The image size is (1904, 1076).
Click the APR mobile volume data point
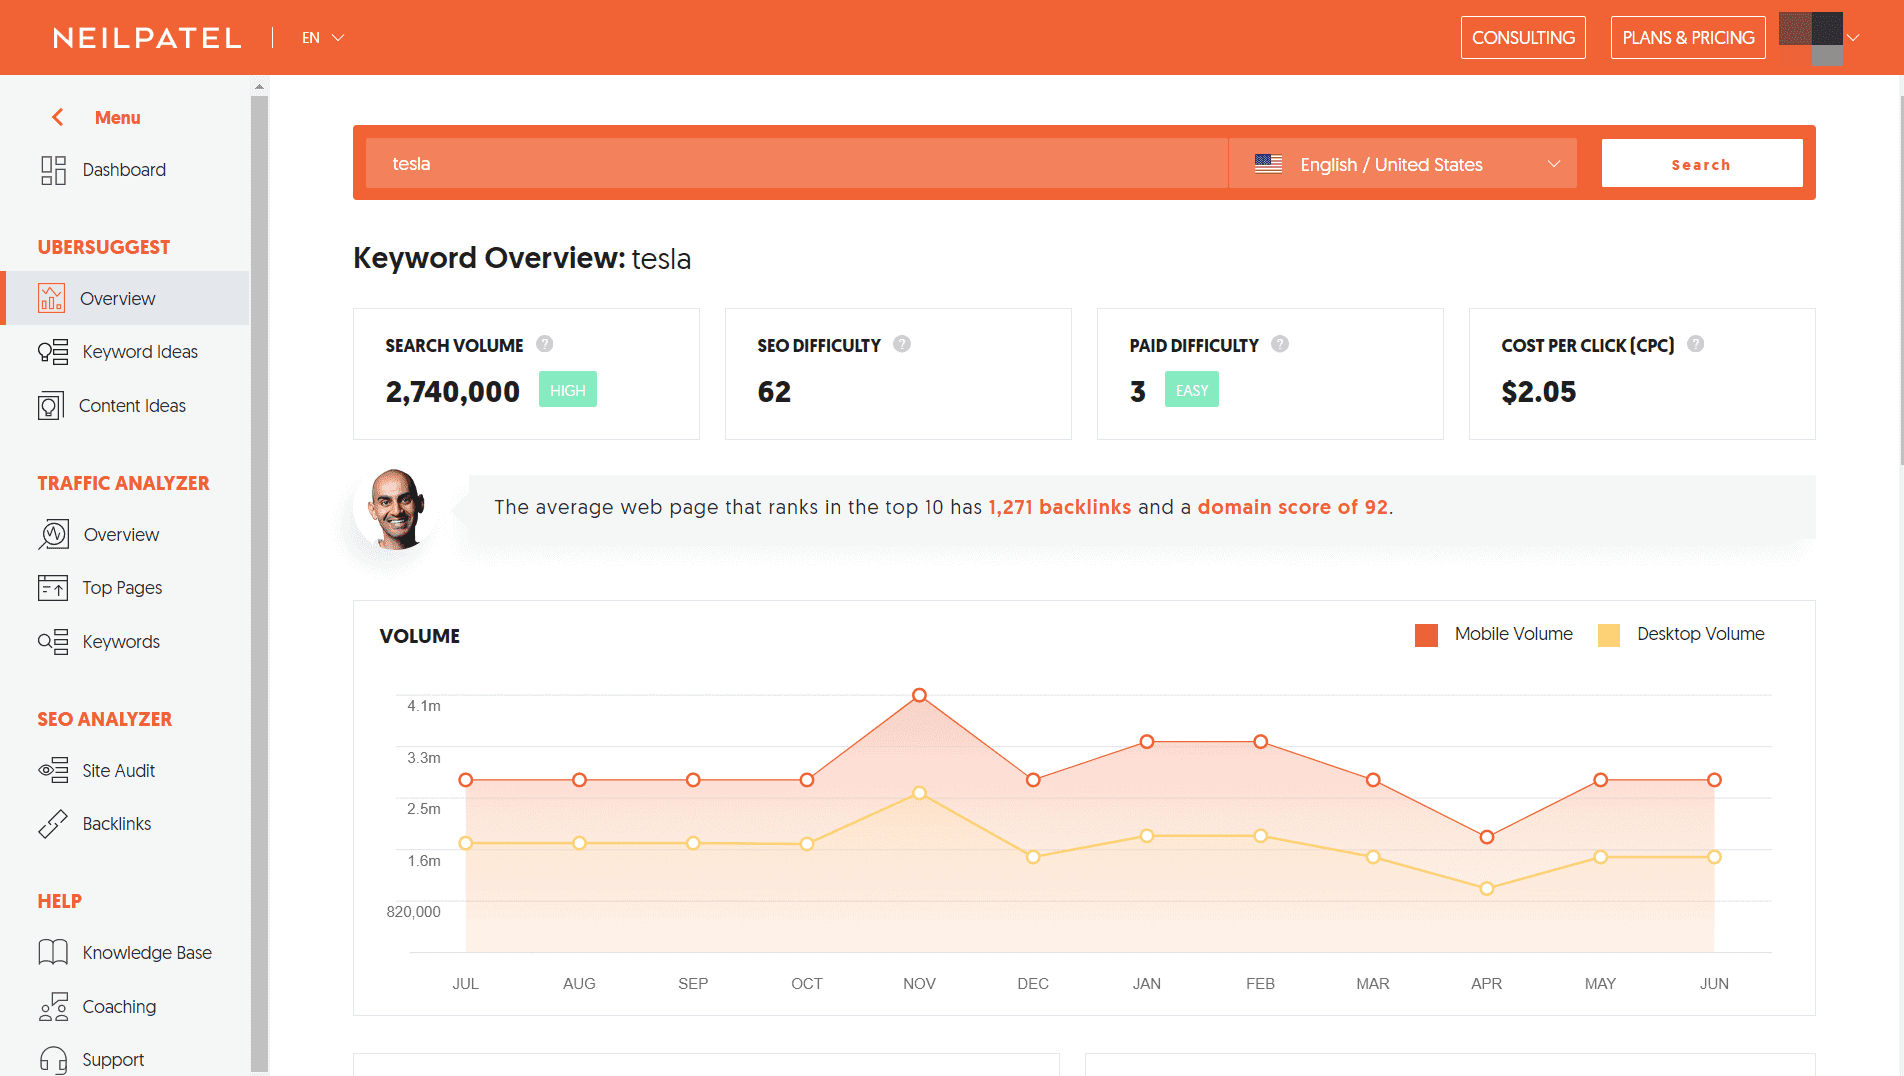[1487, 837]
